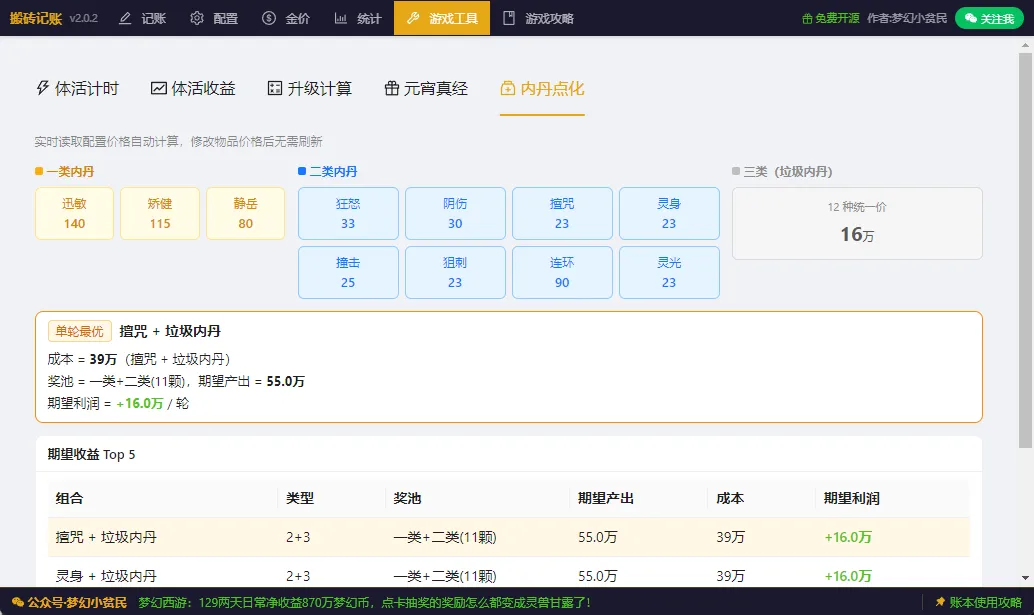Select the 狂怒 33 price card
The width and height of the screenshot is (1034, 615).
pyautogui.click(x=348, y=214)
